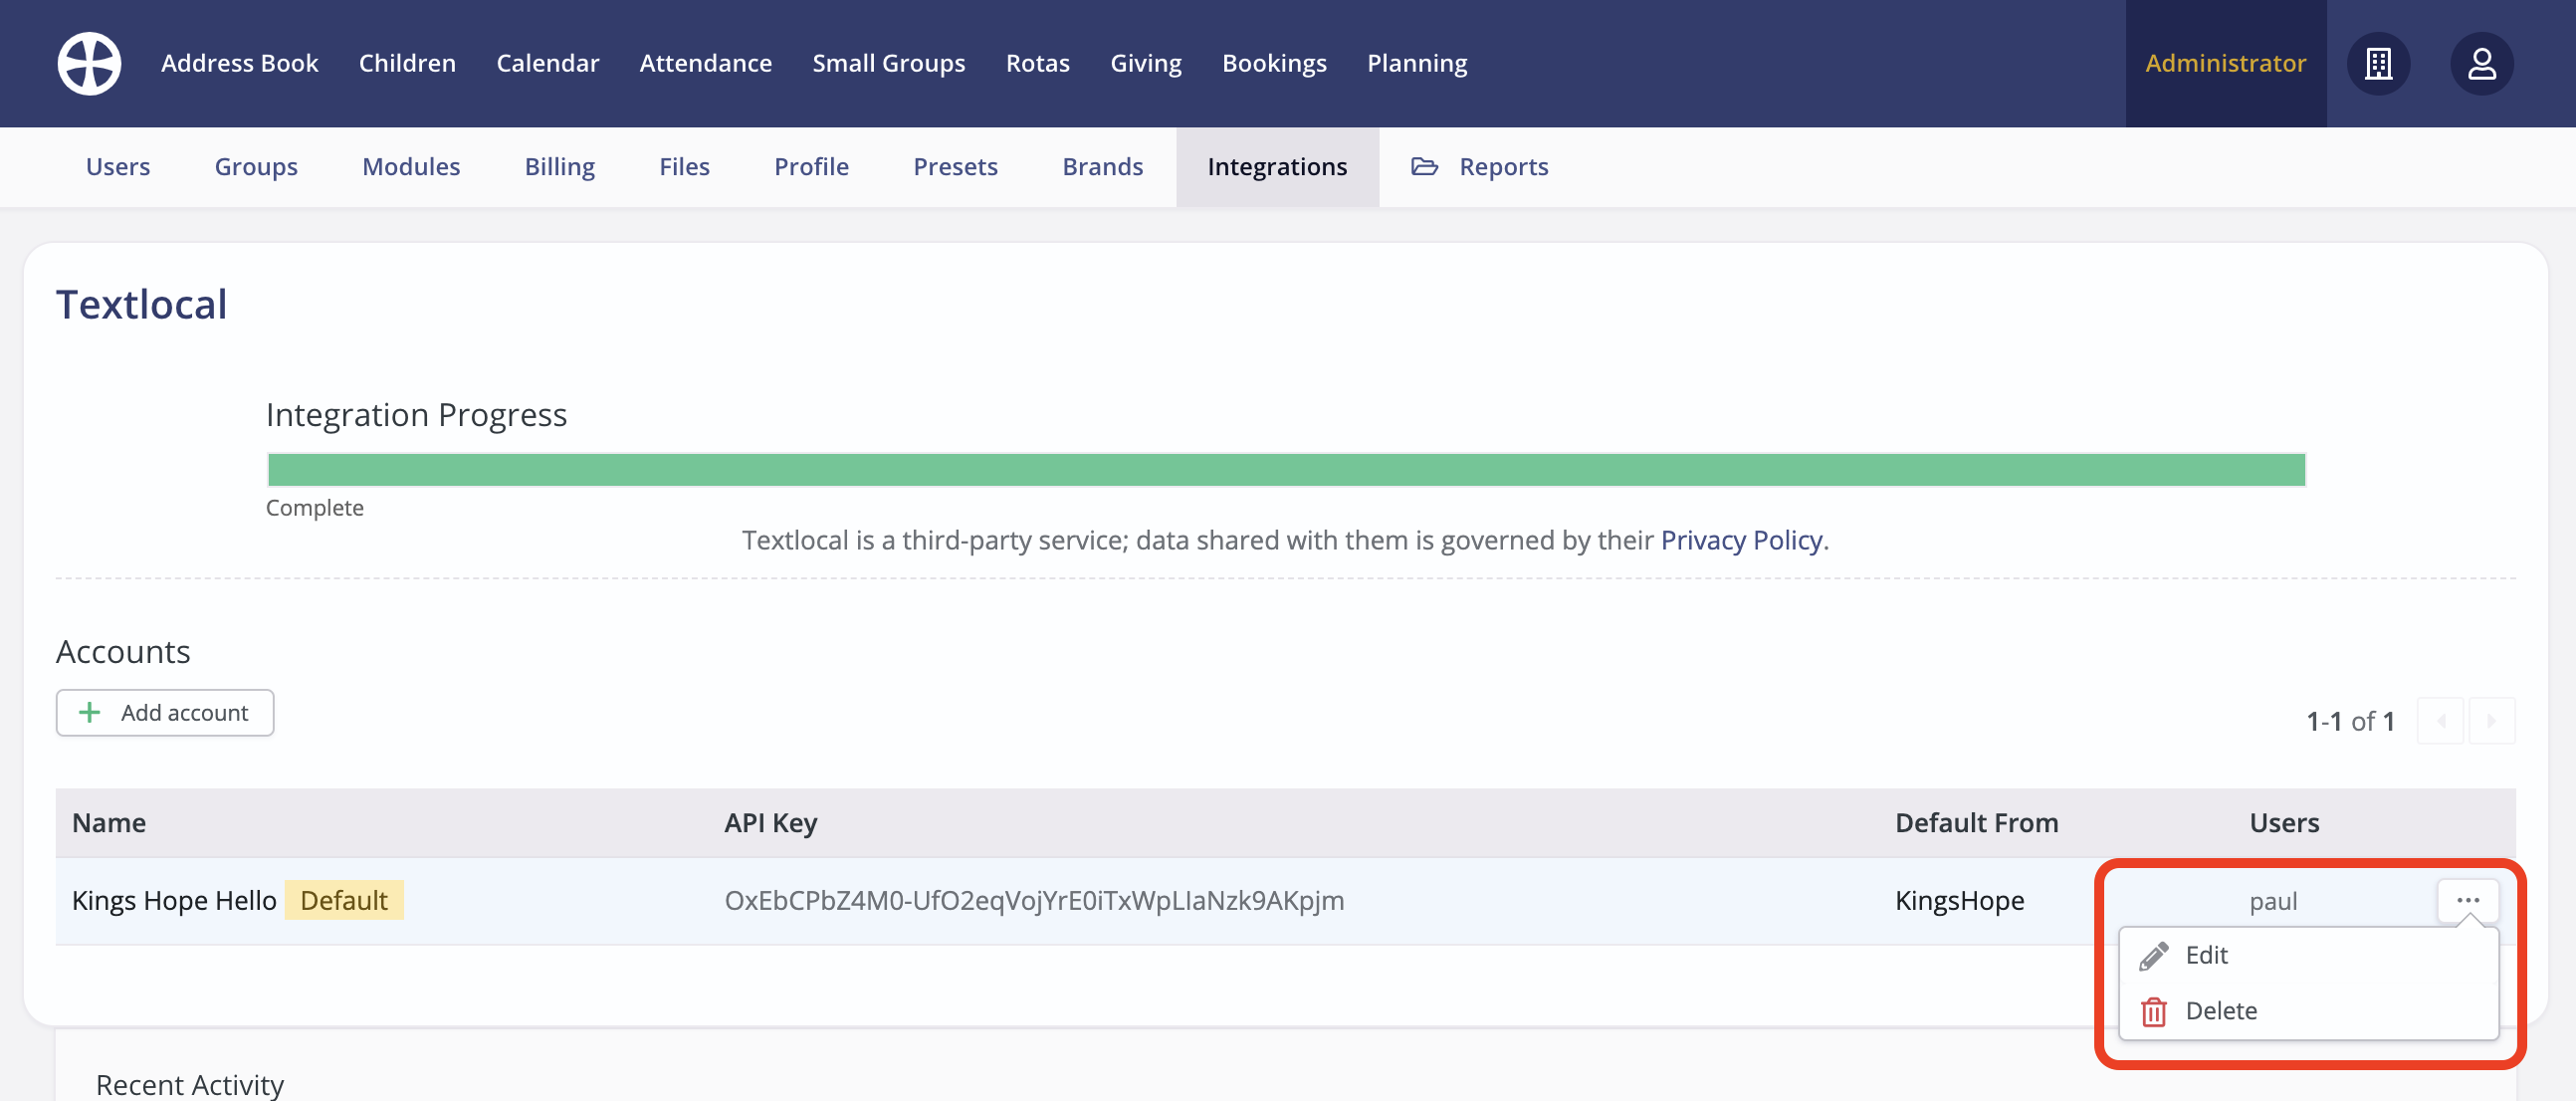Screen dimensions: 2576x1101
Task: Open the Giving menu
Action: 1146,63
